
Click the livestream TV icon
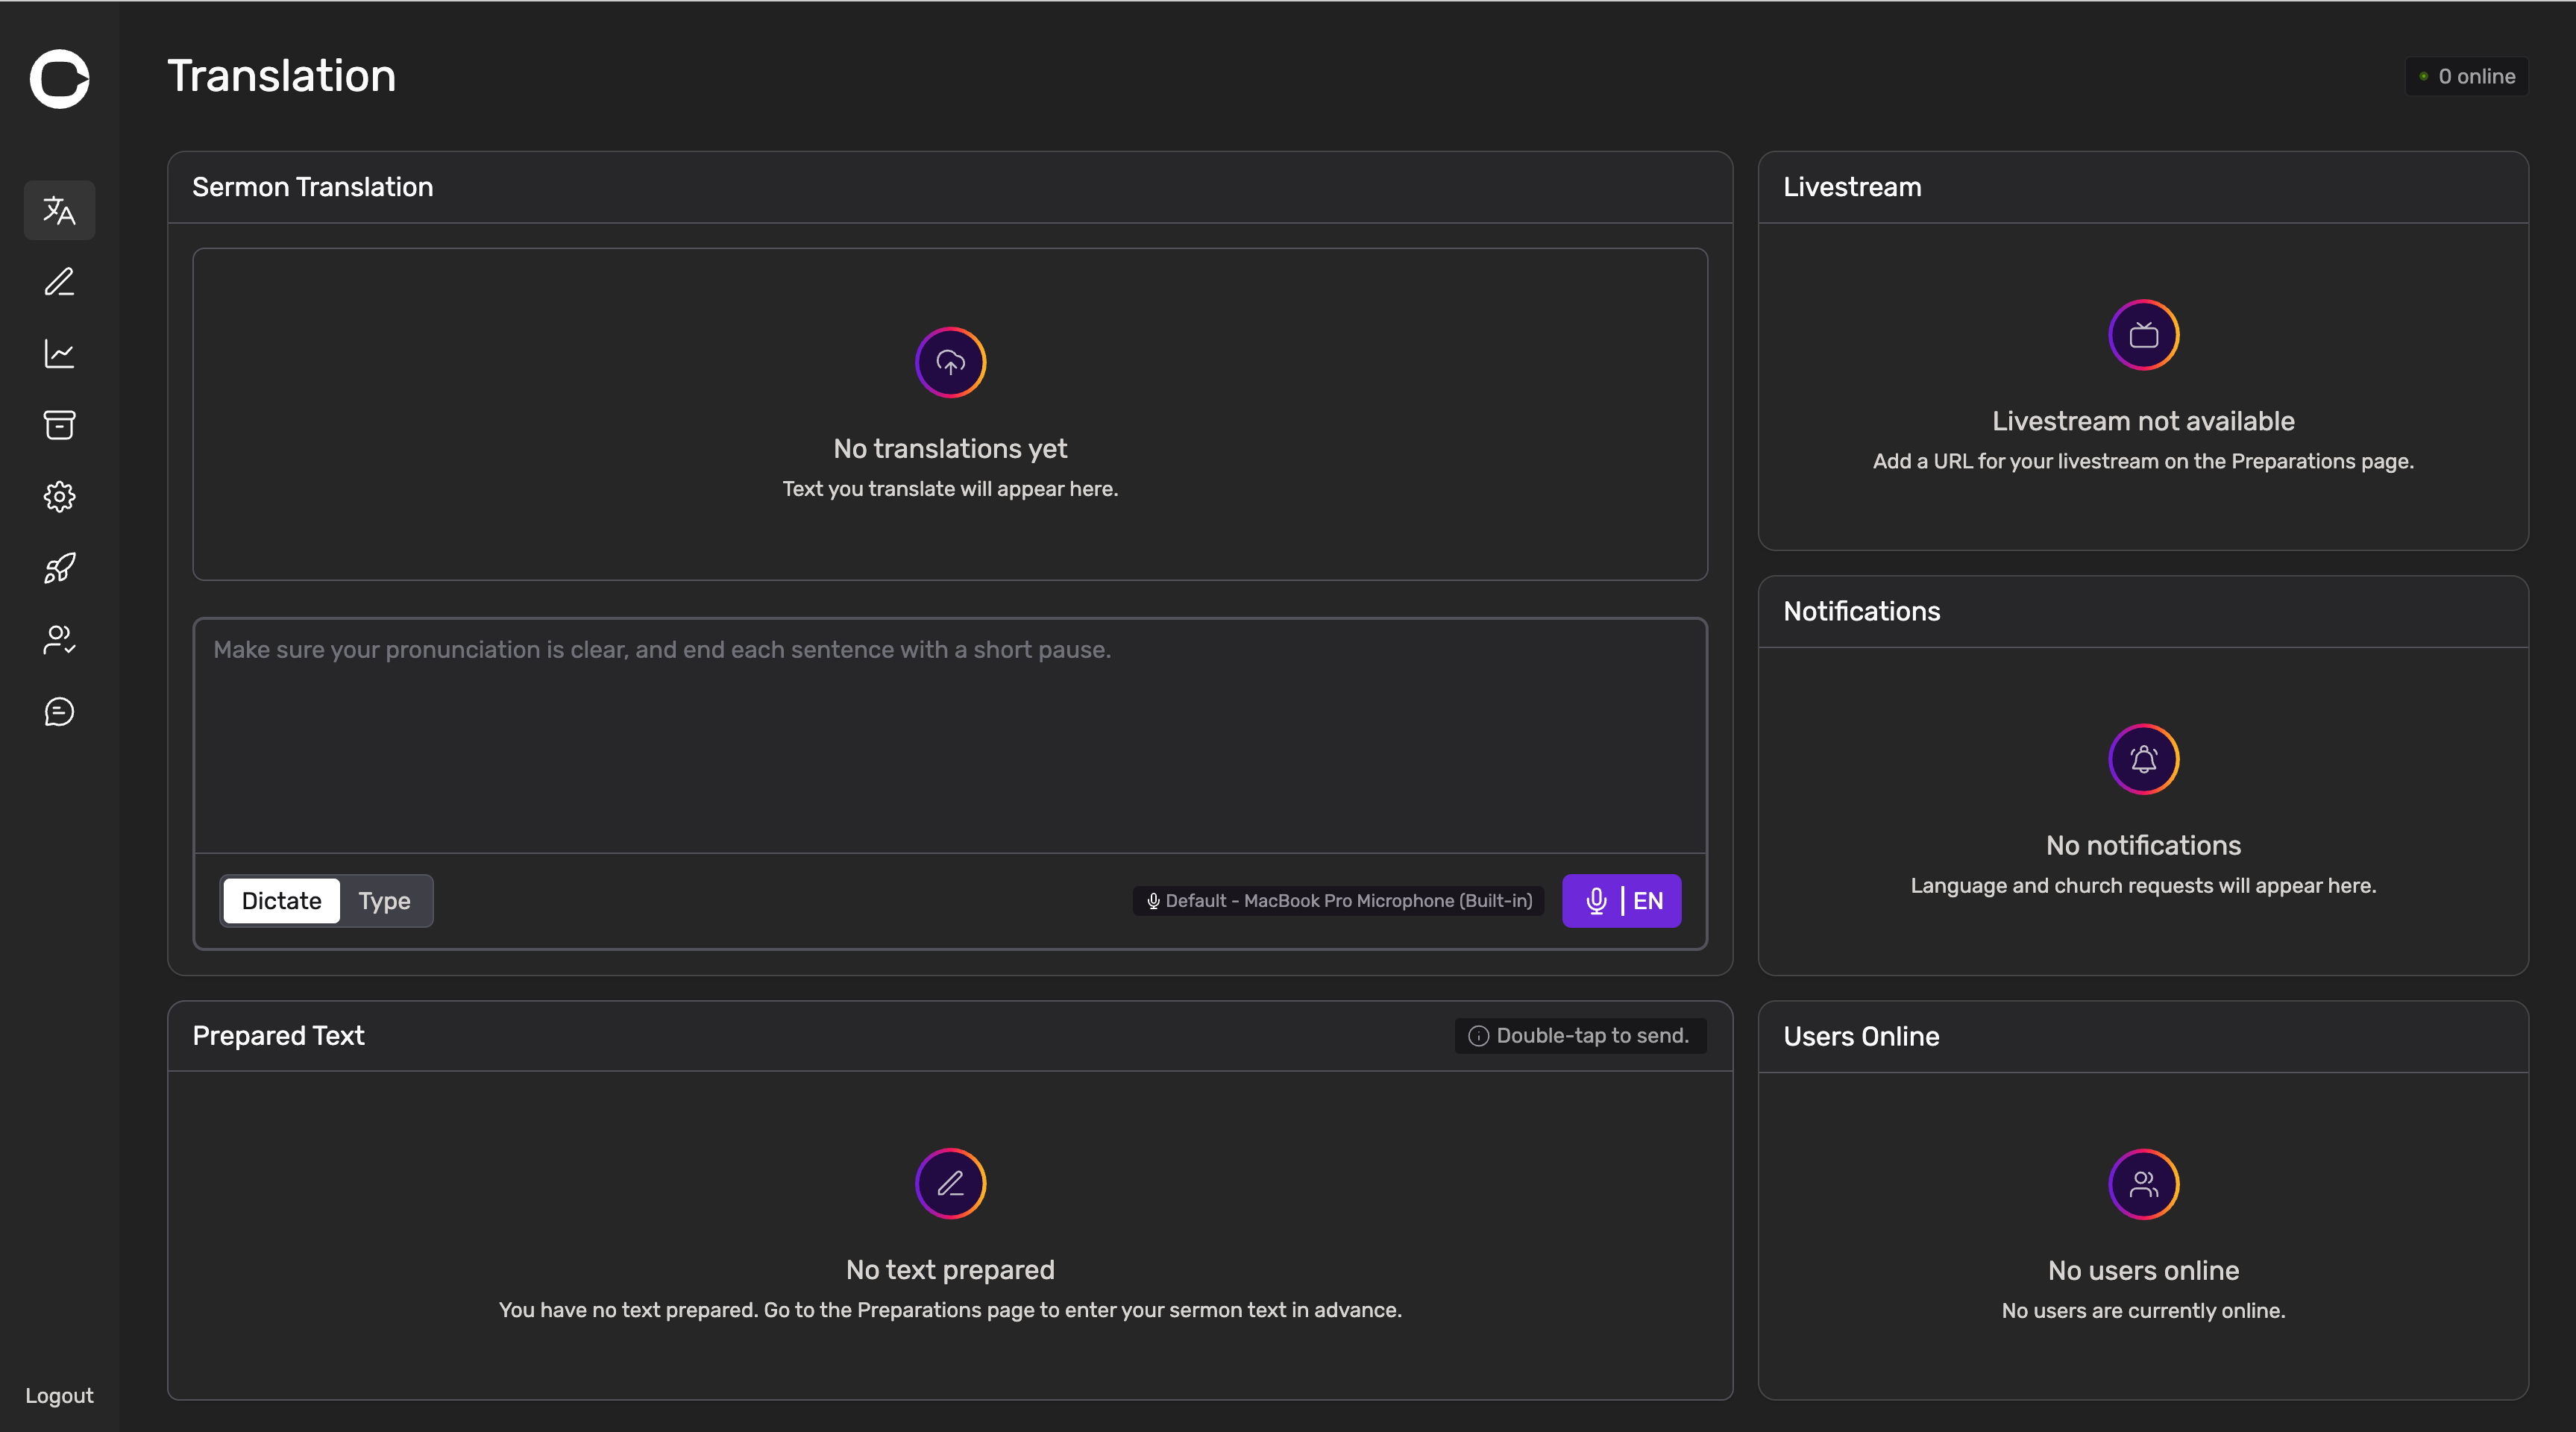point(2143,335)
